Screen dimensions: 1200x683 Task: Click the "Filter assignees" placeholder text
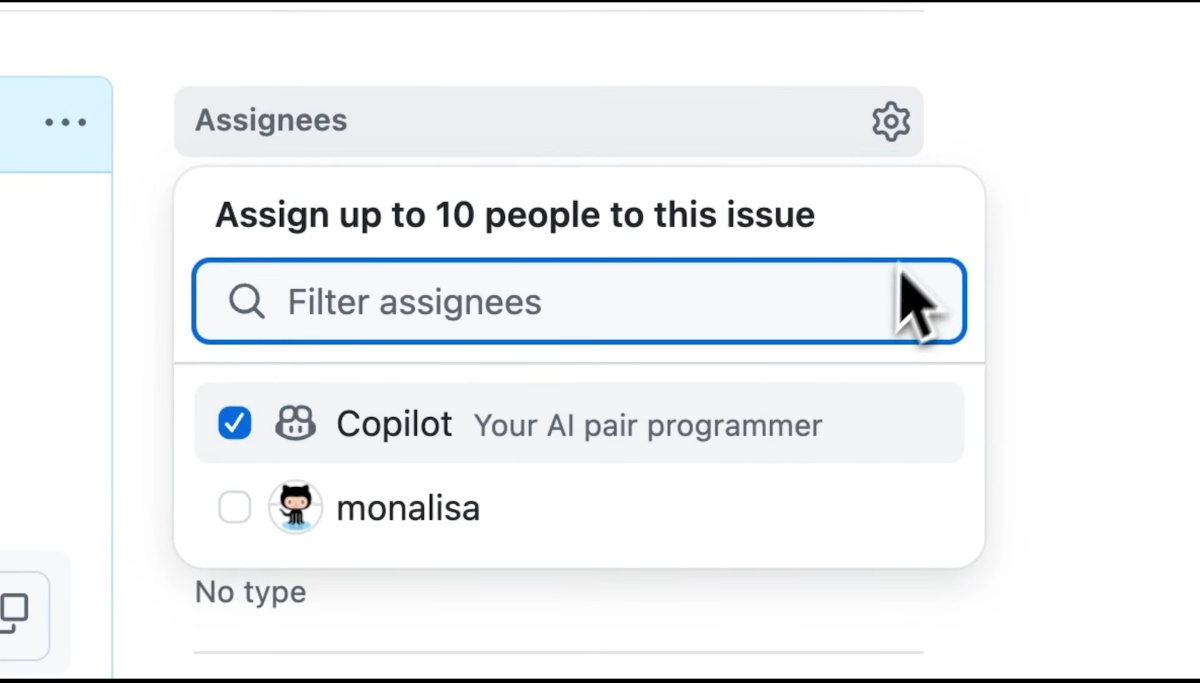pyautogui.click(x=414, y=302)
